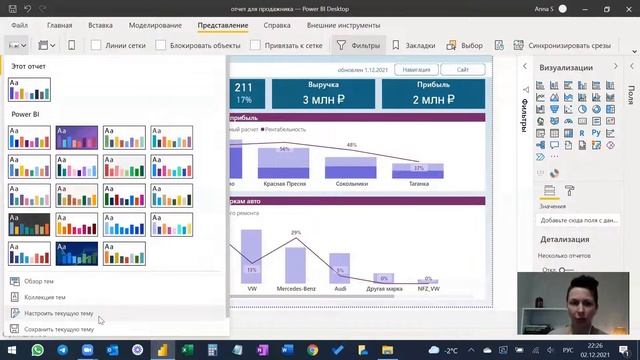Show hidden system tray icons

[471, 350]
